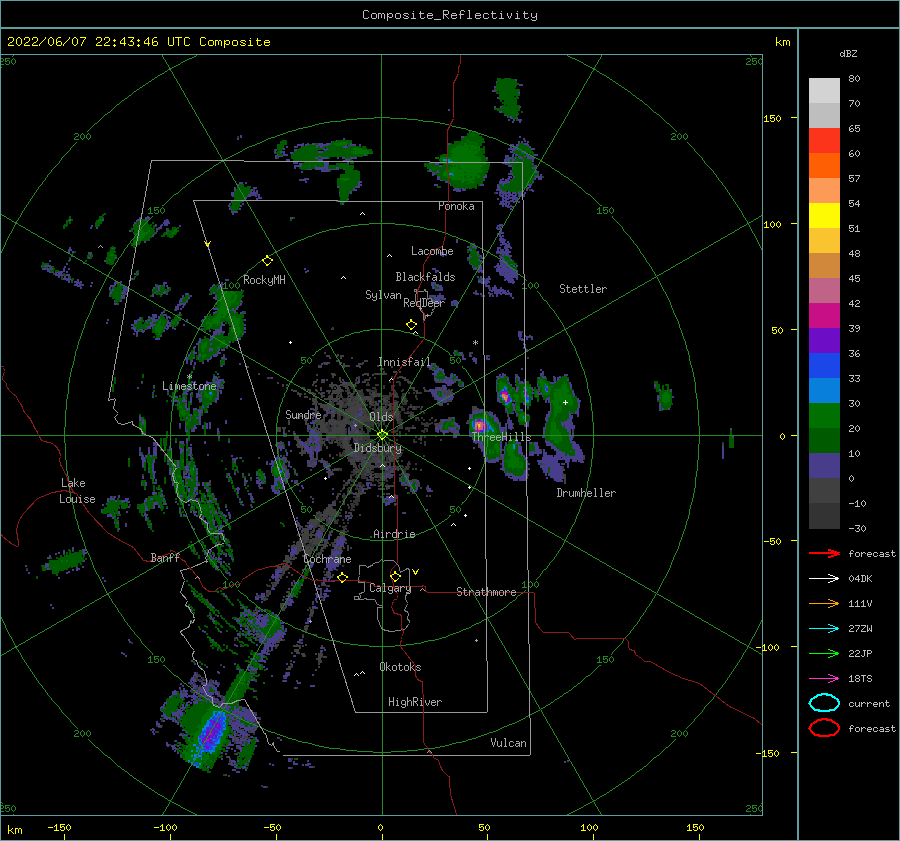
Task: Click the white plus marker in the echo above Drumheller
Action: 565,402
